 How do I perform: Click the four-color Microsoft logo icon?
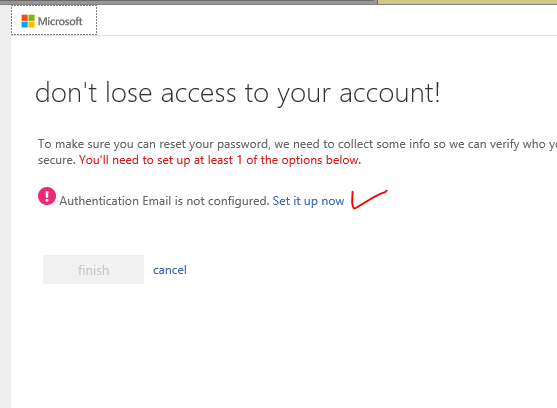(x=28, y=21)
